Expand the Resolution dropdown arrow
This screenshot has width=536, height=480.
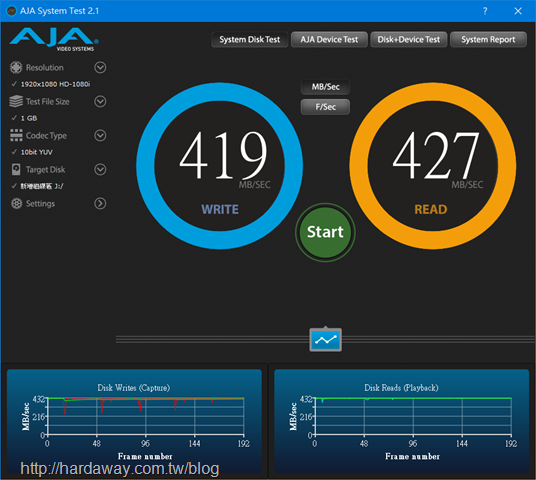click(100, 67)
